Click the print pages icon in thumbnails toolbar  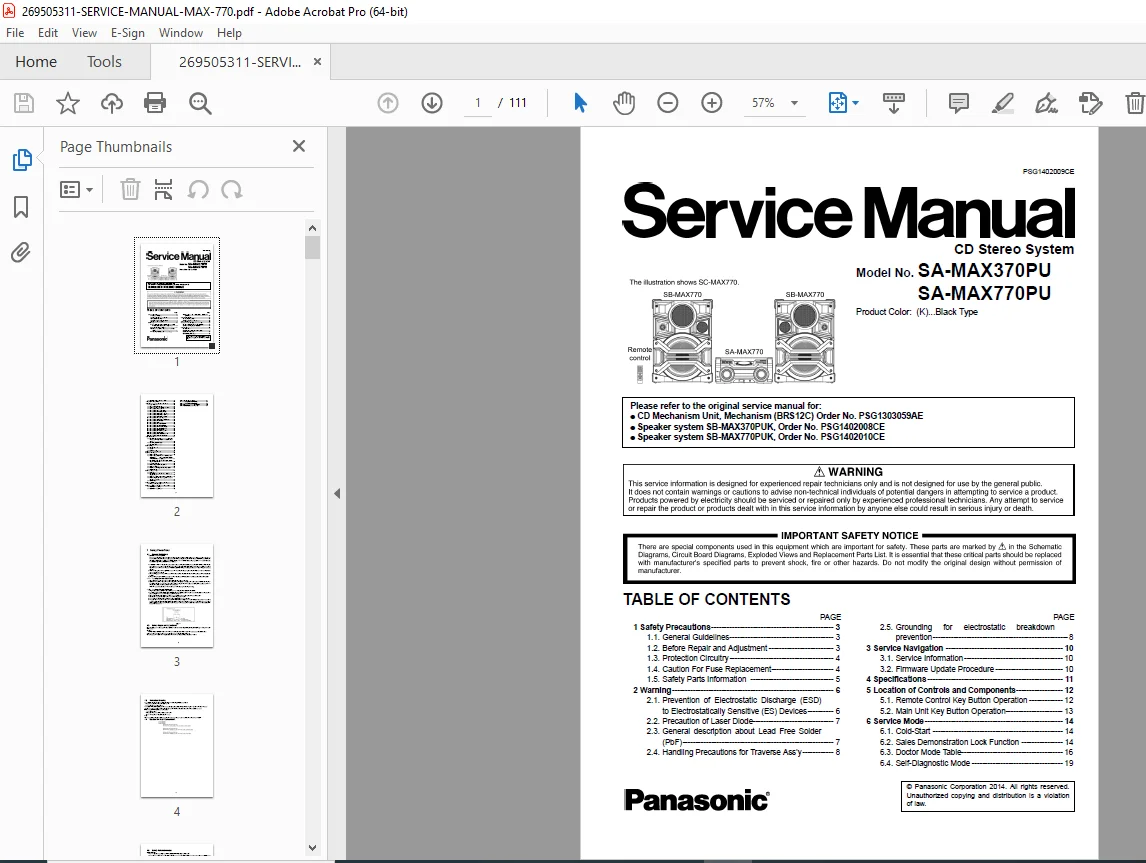pyautogui.click(x=163, y=190)
